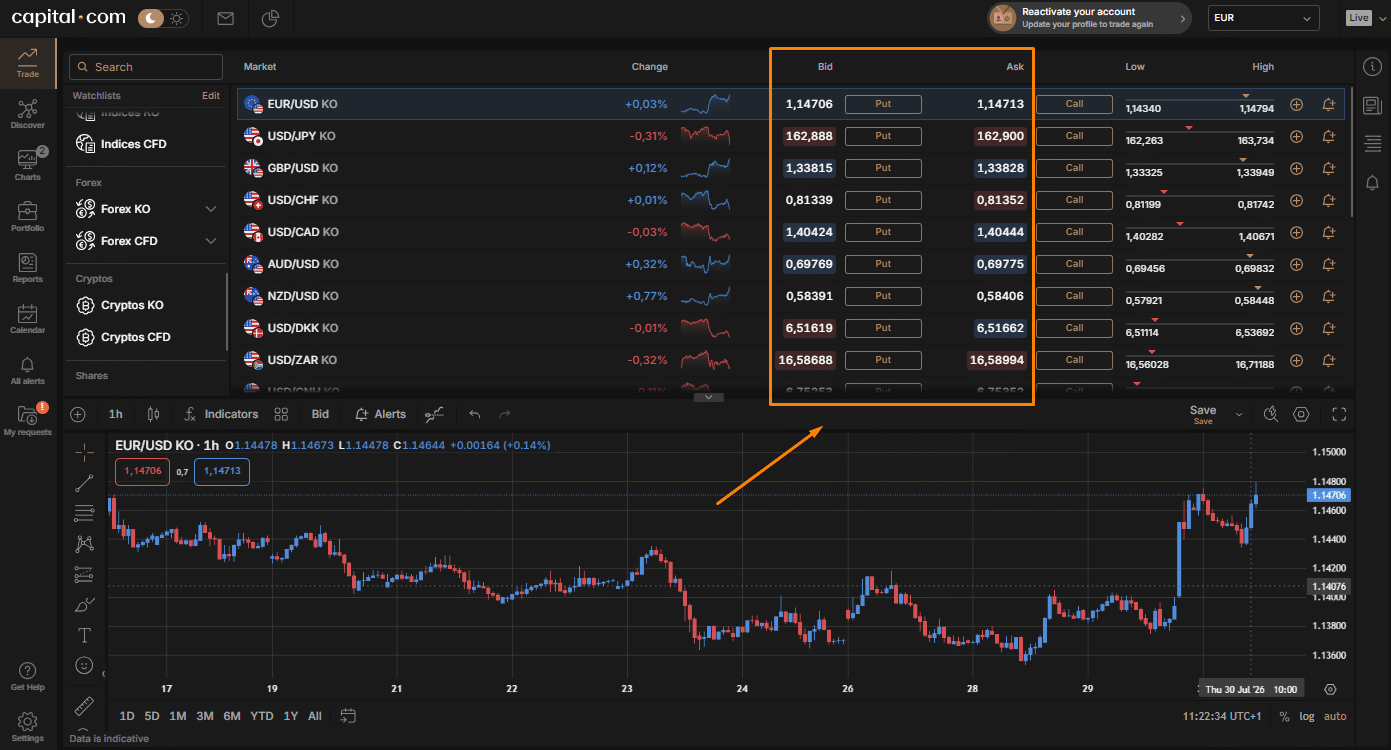Select the ruler measure tool
Image resolution: width=1391 pixels, height=750 pixels.
(x=85, y=704)
